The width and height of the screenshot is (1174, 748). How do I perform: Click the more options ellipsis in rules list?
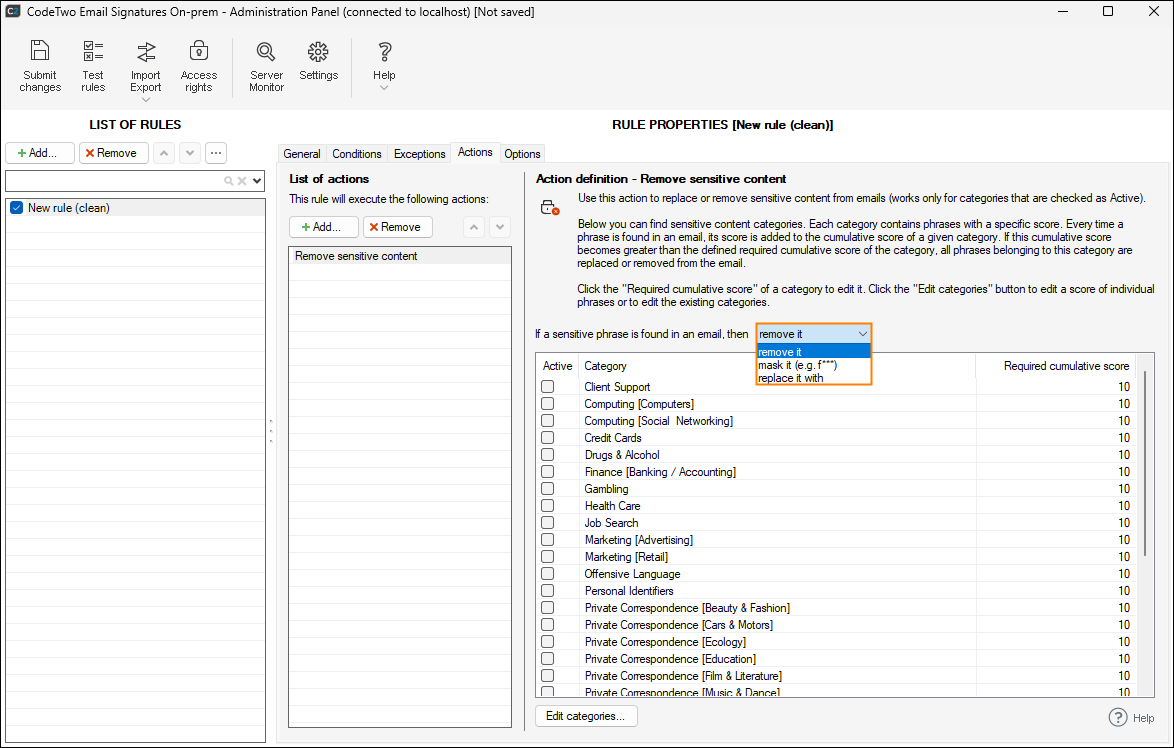[216, 153]
